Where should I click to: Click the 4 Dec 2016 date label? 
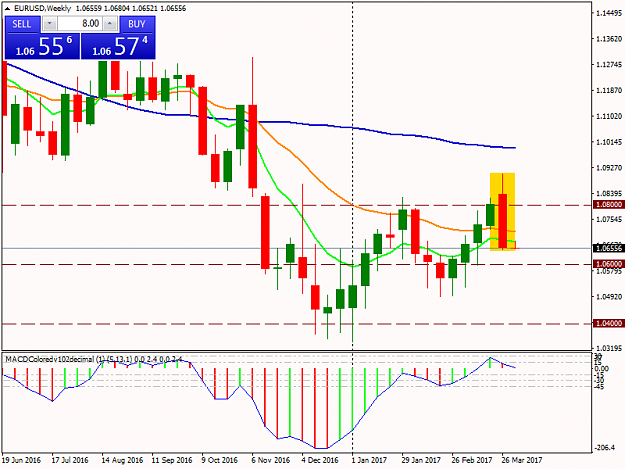click(x=320, y=460)
